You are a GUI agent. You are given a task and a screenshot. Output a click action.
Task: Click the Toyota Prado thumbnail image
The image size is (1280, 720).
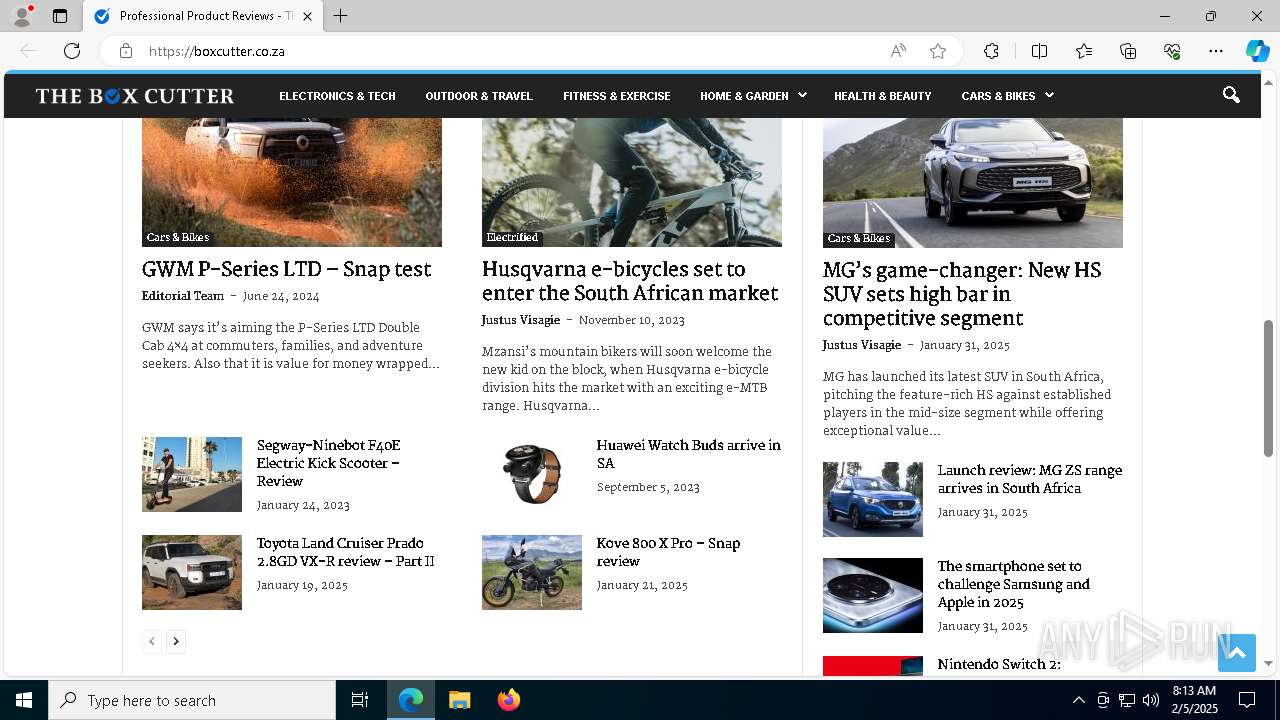point(192,572)
